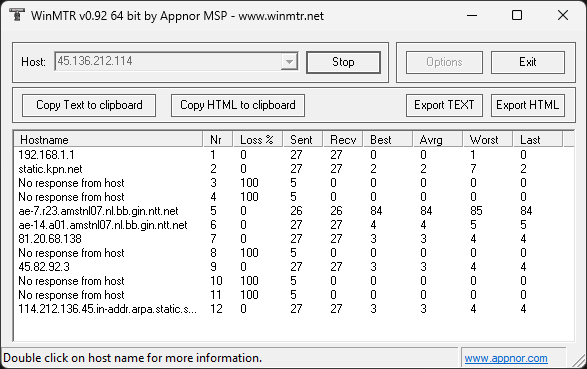Copy HTML results to clipboard
587x369 pixels.
point(238,105)
